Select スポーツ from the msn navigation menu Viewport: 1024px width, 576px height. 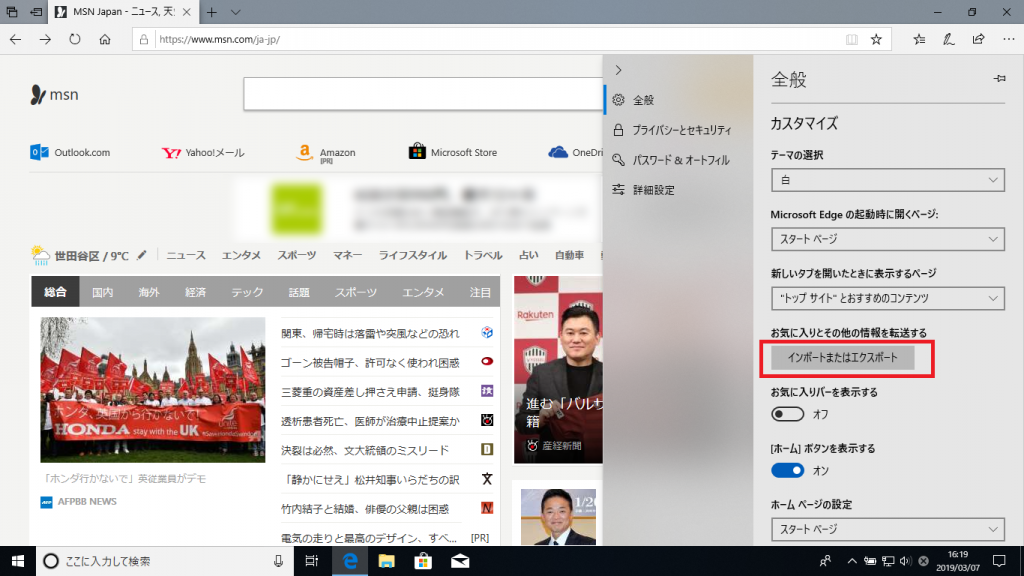(x=296, y=255)
